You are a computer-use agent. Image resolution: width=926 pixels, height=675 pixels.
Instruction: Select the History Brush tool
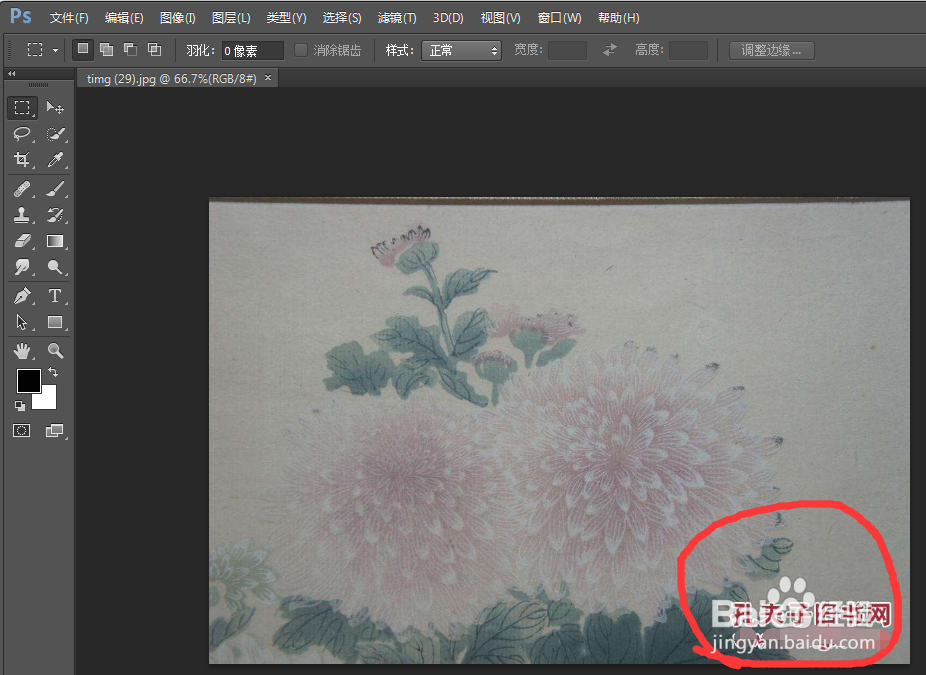tap(55, 215)
